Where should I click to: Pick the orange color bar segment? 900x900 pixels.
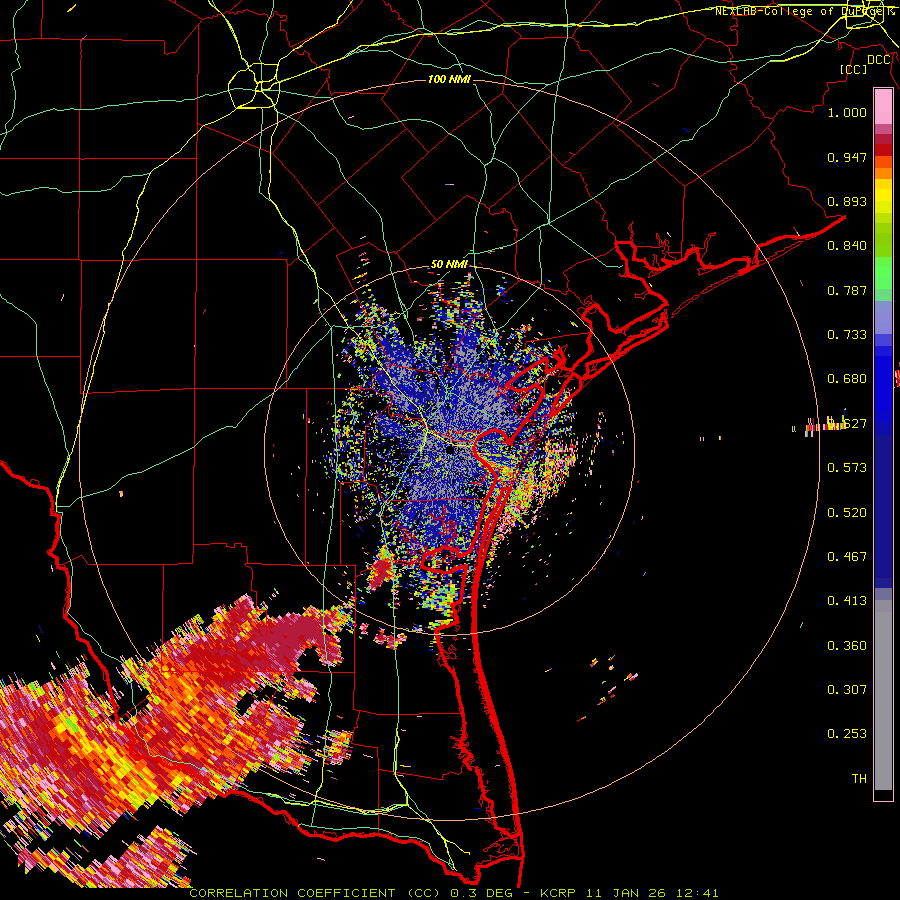pos(883,173)
